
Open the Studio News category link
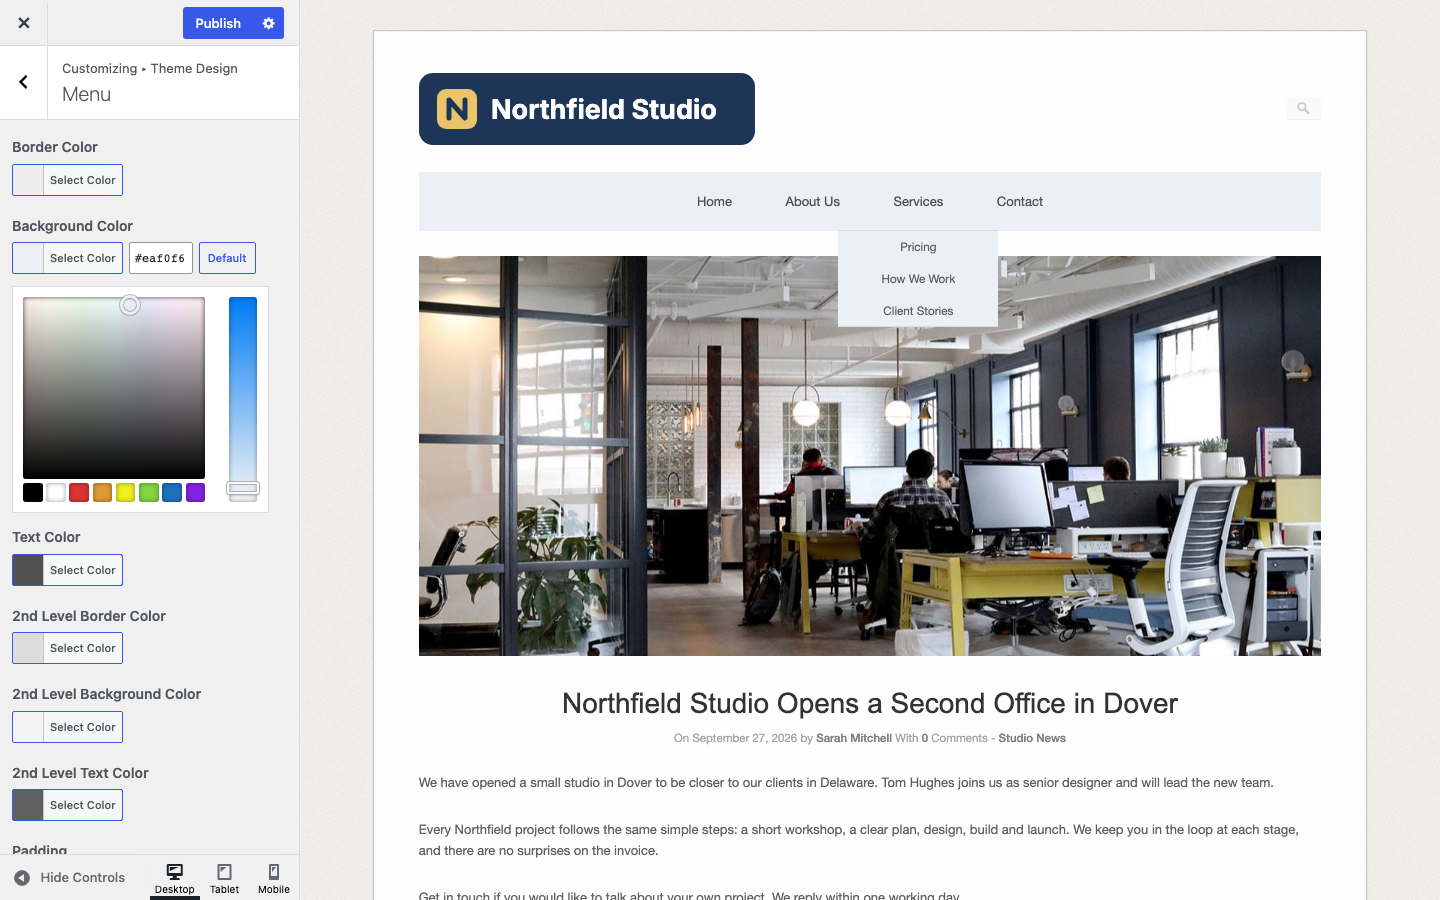point(1032,738)
